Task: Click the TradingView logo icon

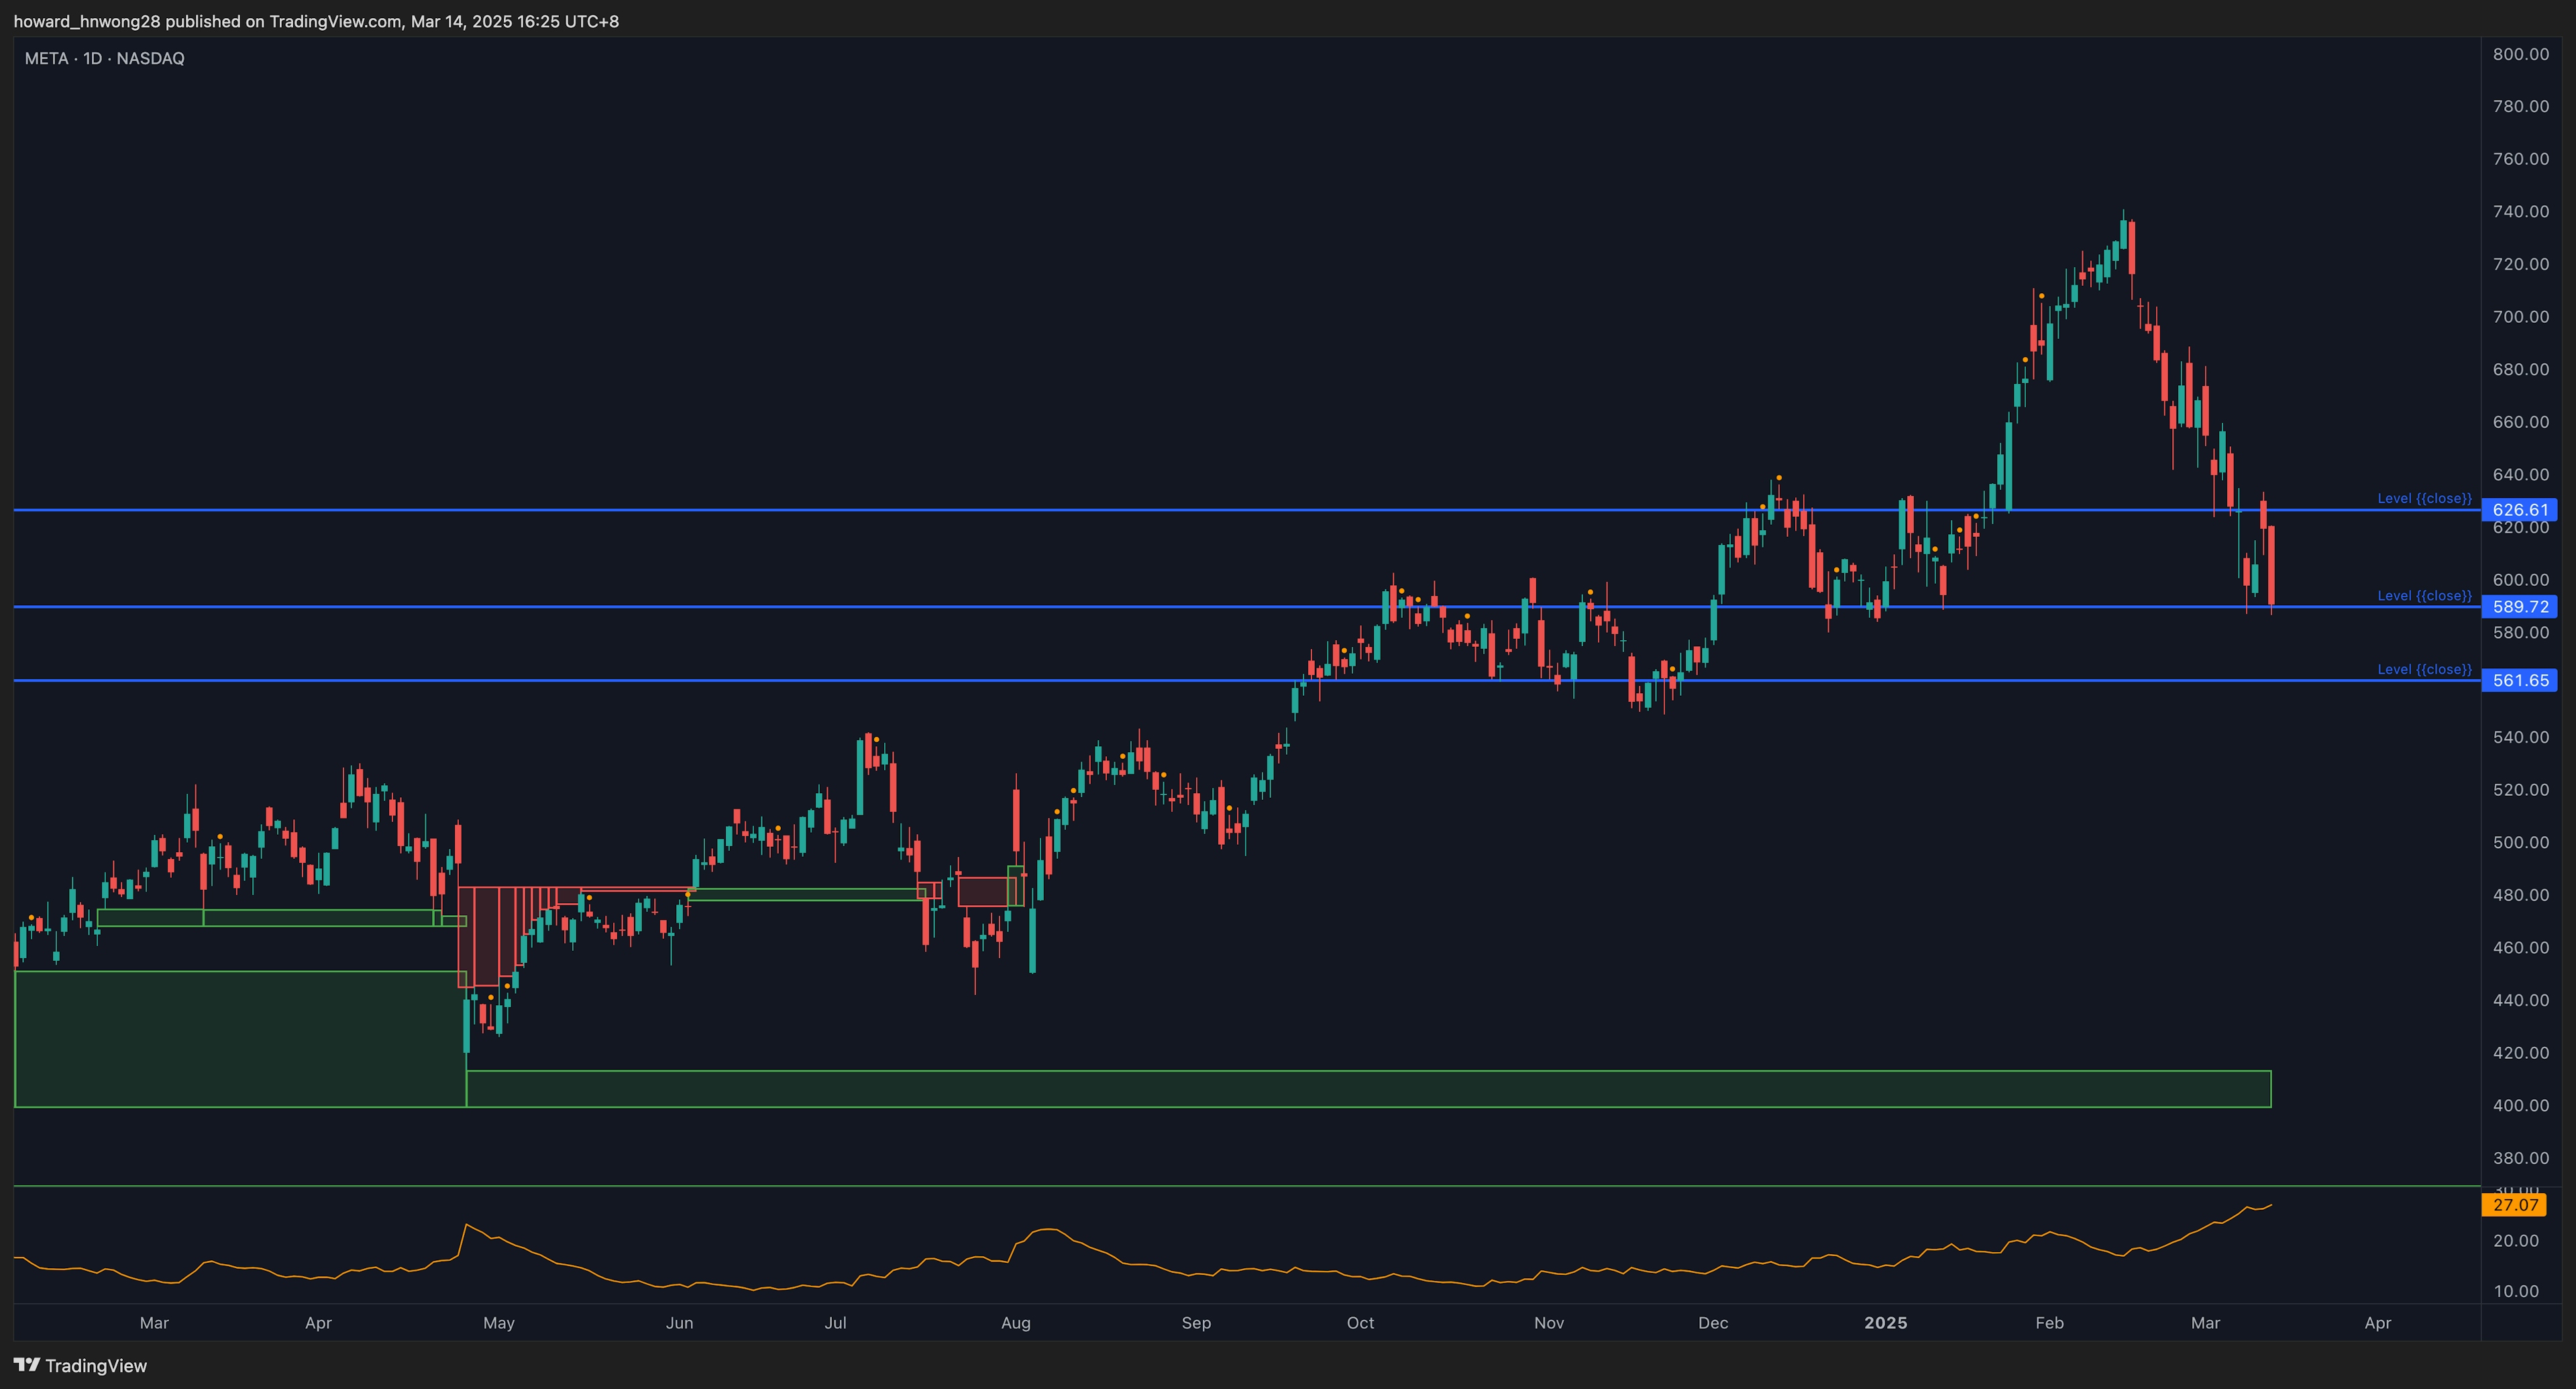Action: (26, 1365)
